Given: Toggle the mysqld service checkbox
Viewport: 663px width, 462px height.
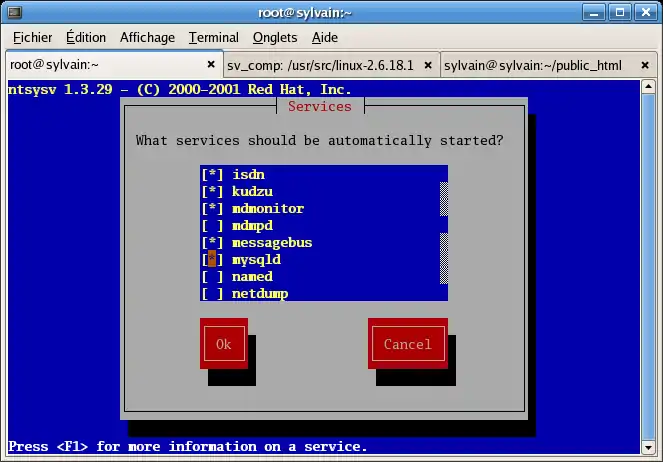Looking at the screenshot, I should coord(212,260).
